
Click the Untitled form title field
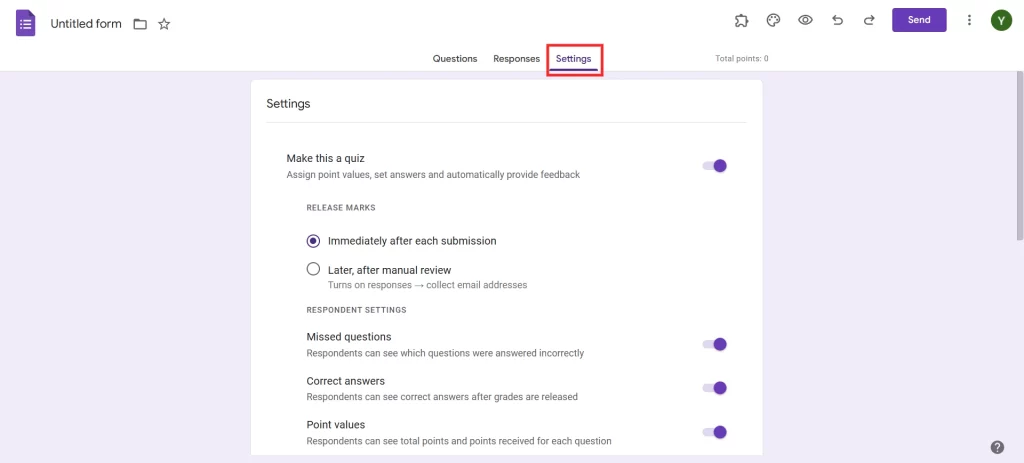tap(86, 24)
